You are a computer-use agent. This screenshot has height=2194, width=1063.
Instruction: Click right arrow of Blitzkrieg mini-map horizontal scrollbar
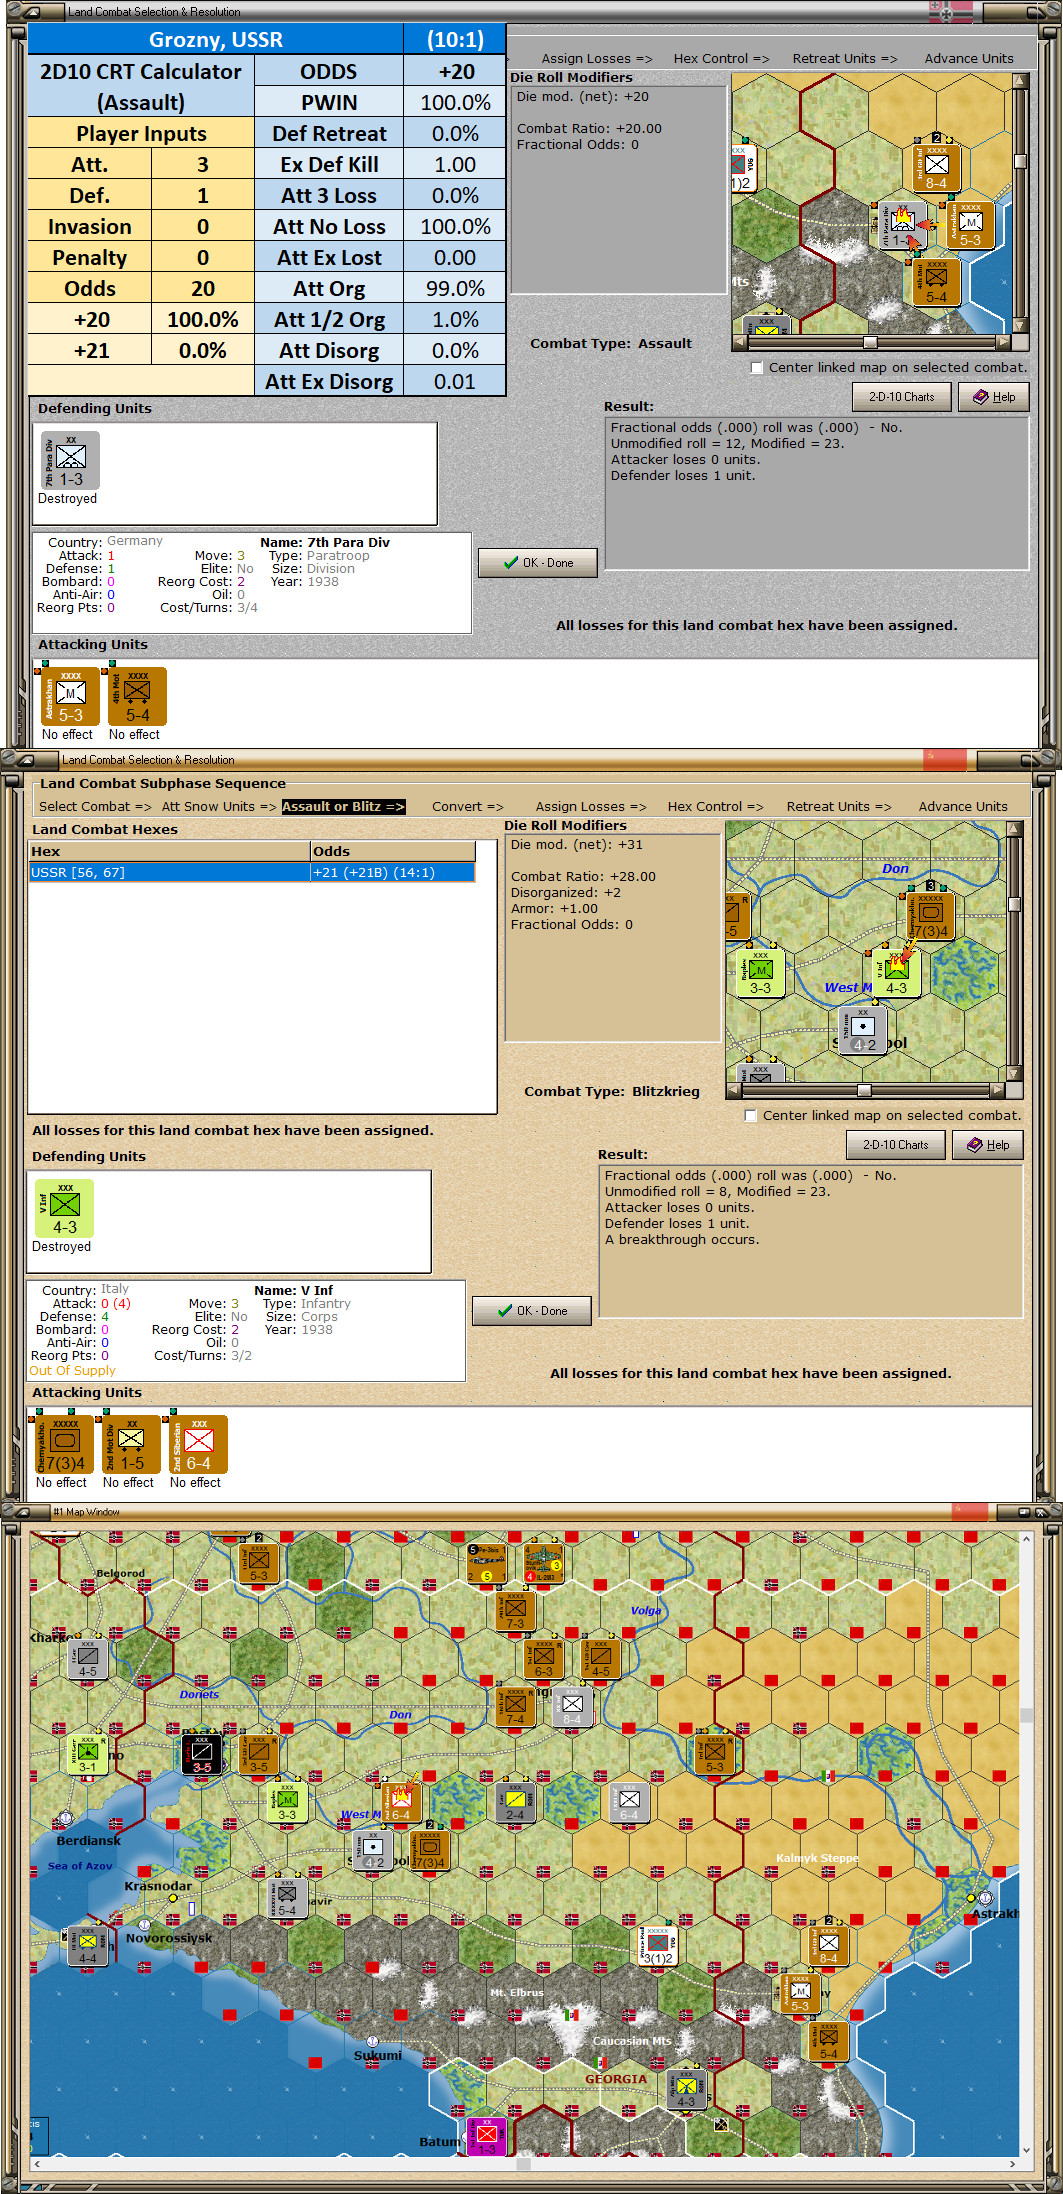(x=997, y=1090)
